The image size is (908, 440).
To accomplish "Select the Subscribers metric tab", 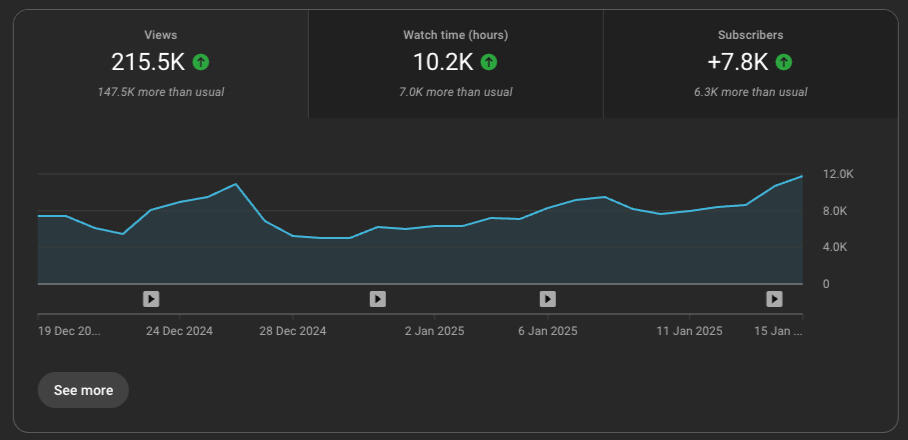I will (750, 64).
